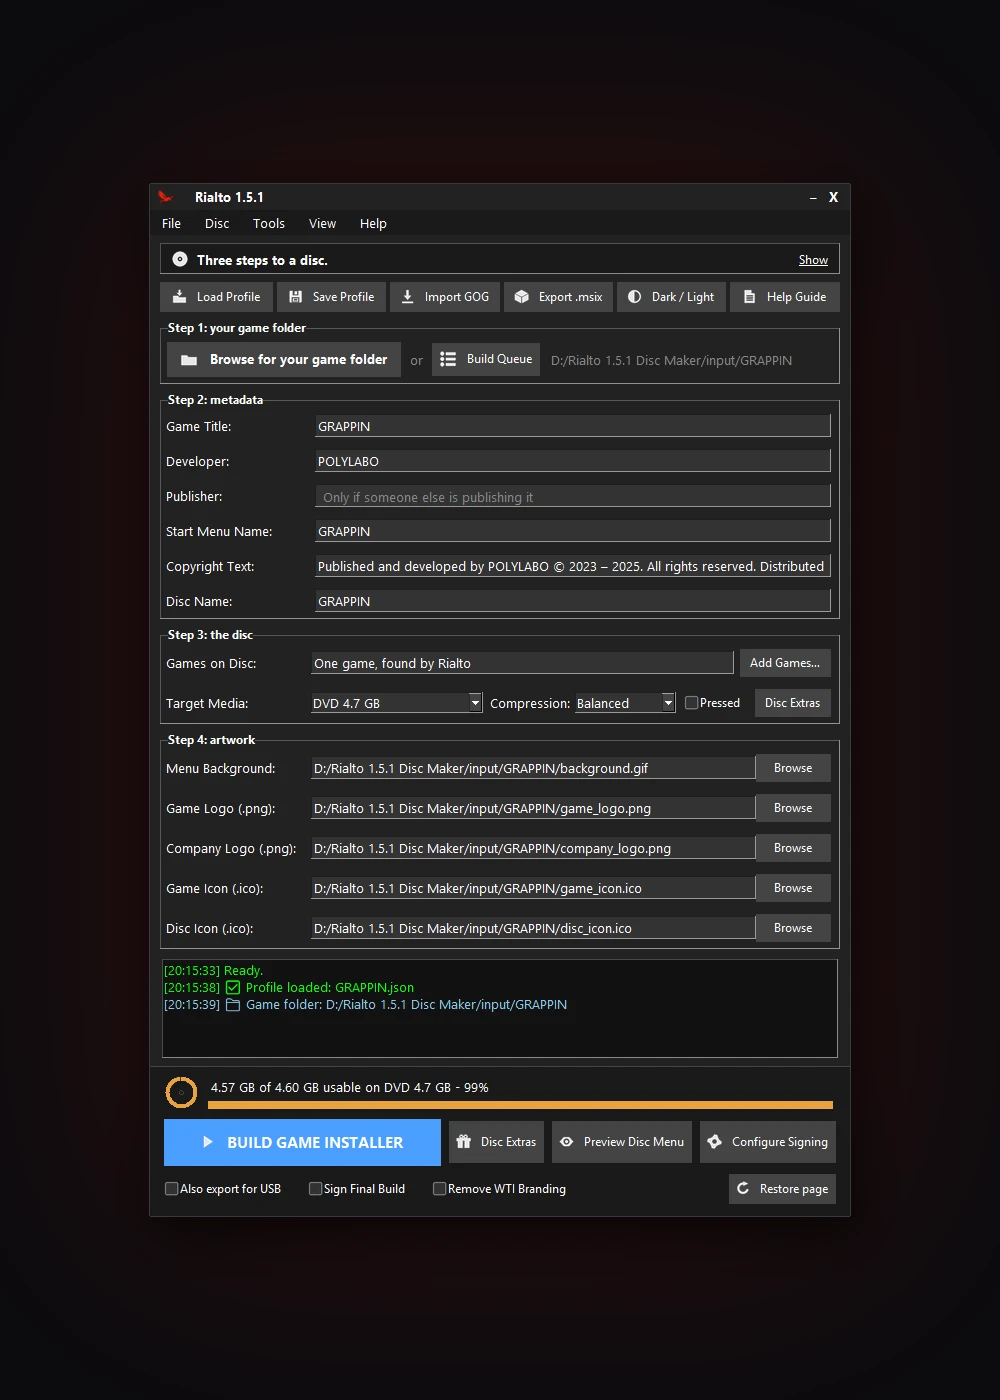Click the Developer field
The height and width of the screenshot is (1400, 1000).
[573, 461]
